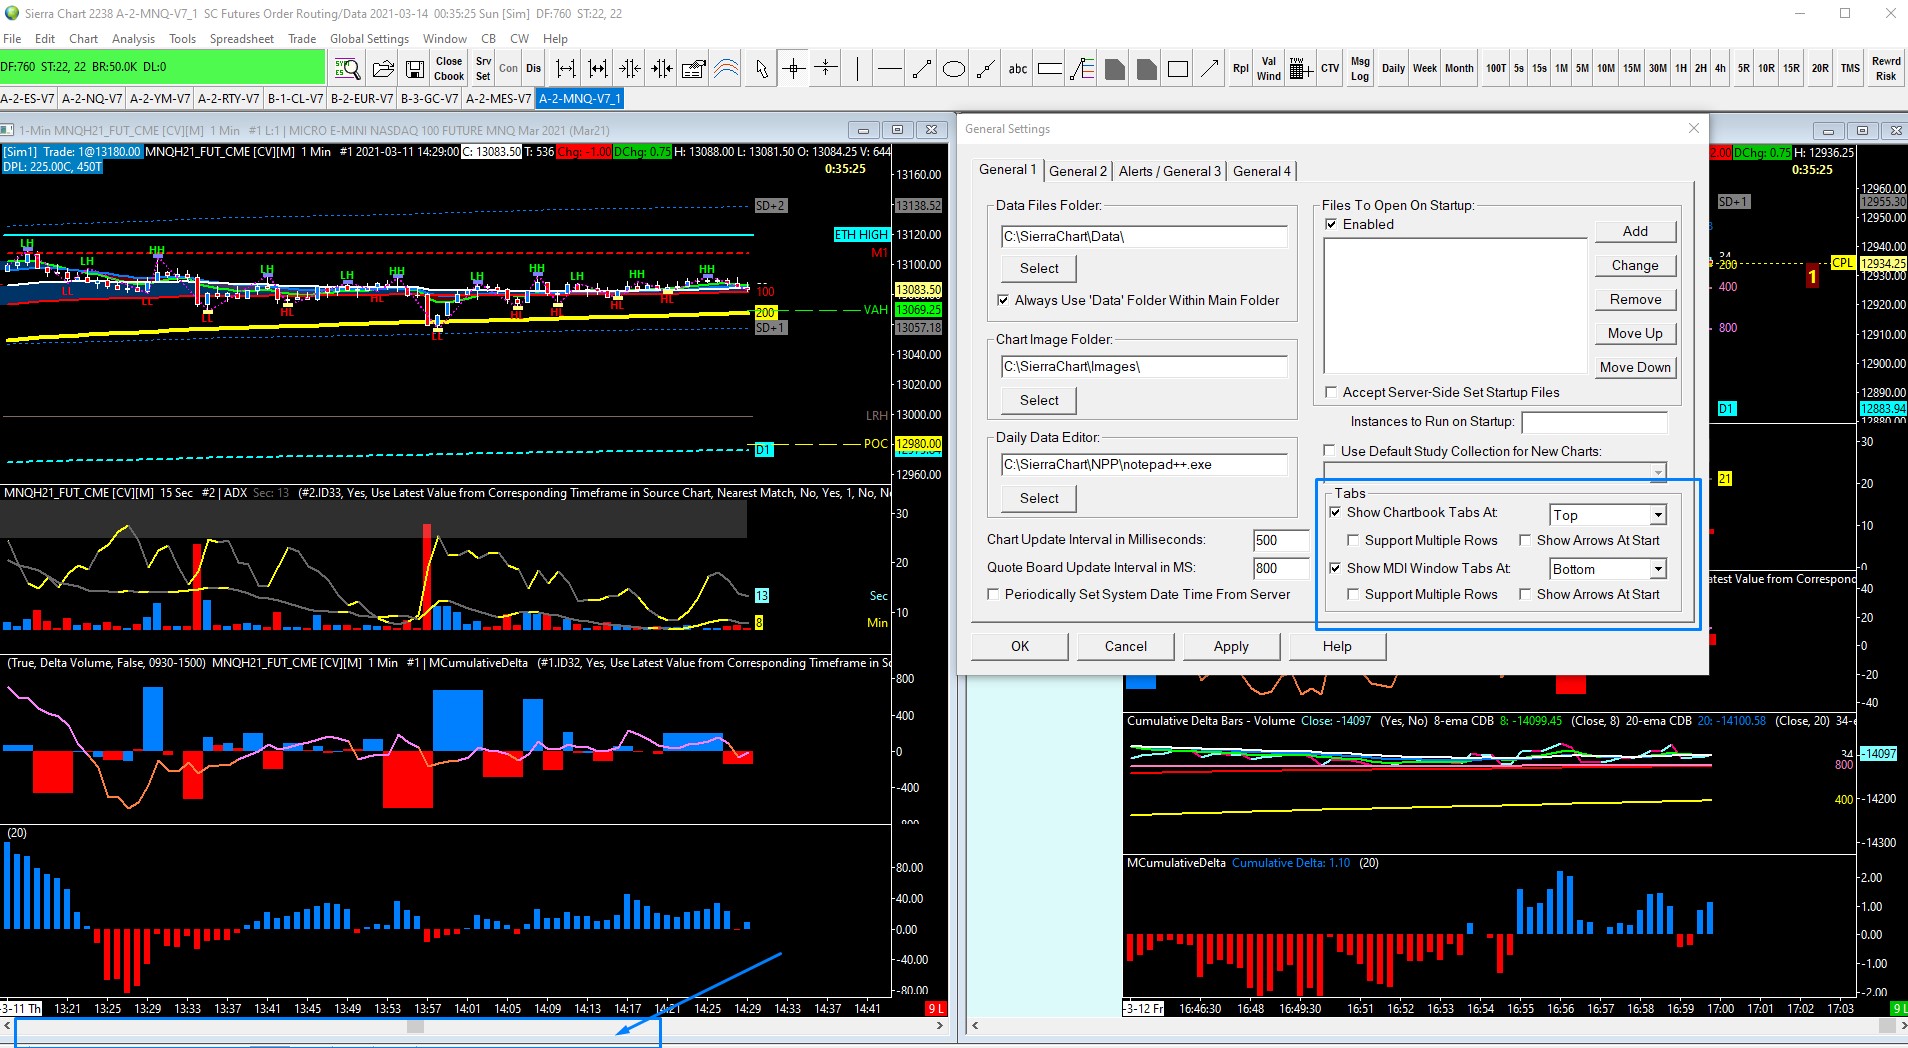Select the pointer cursor tool

tap(762, 69)
